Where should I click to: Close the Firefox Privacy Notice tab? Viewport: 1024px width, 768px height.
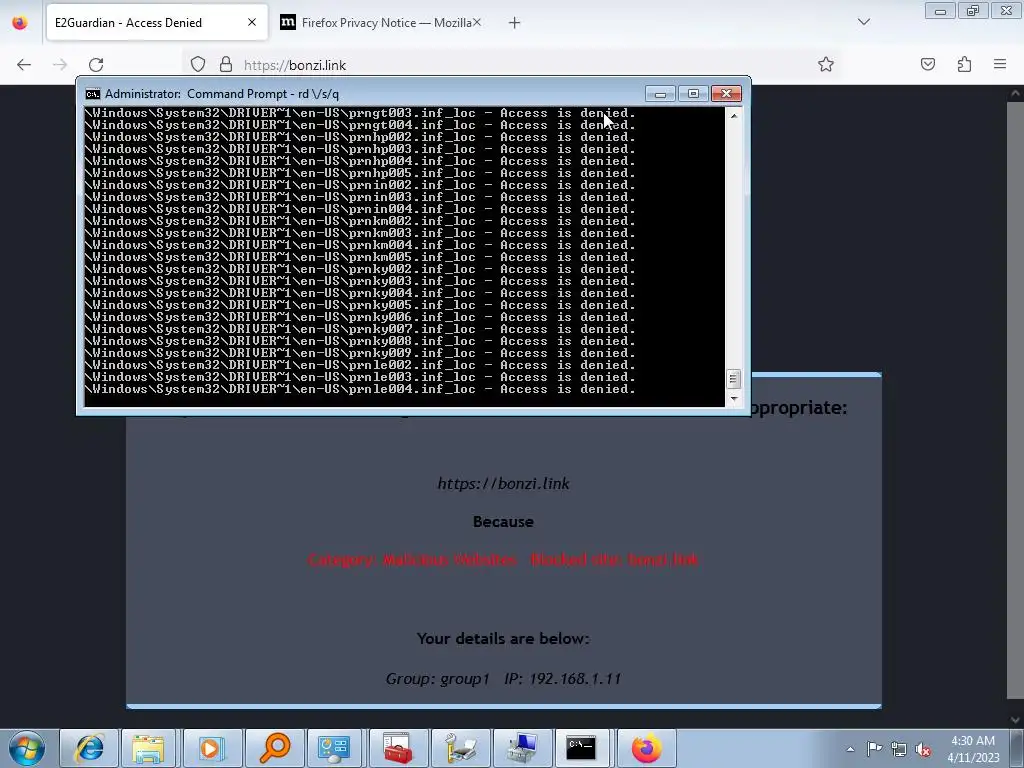click(x=477, y=23)
